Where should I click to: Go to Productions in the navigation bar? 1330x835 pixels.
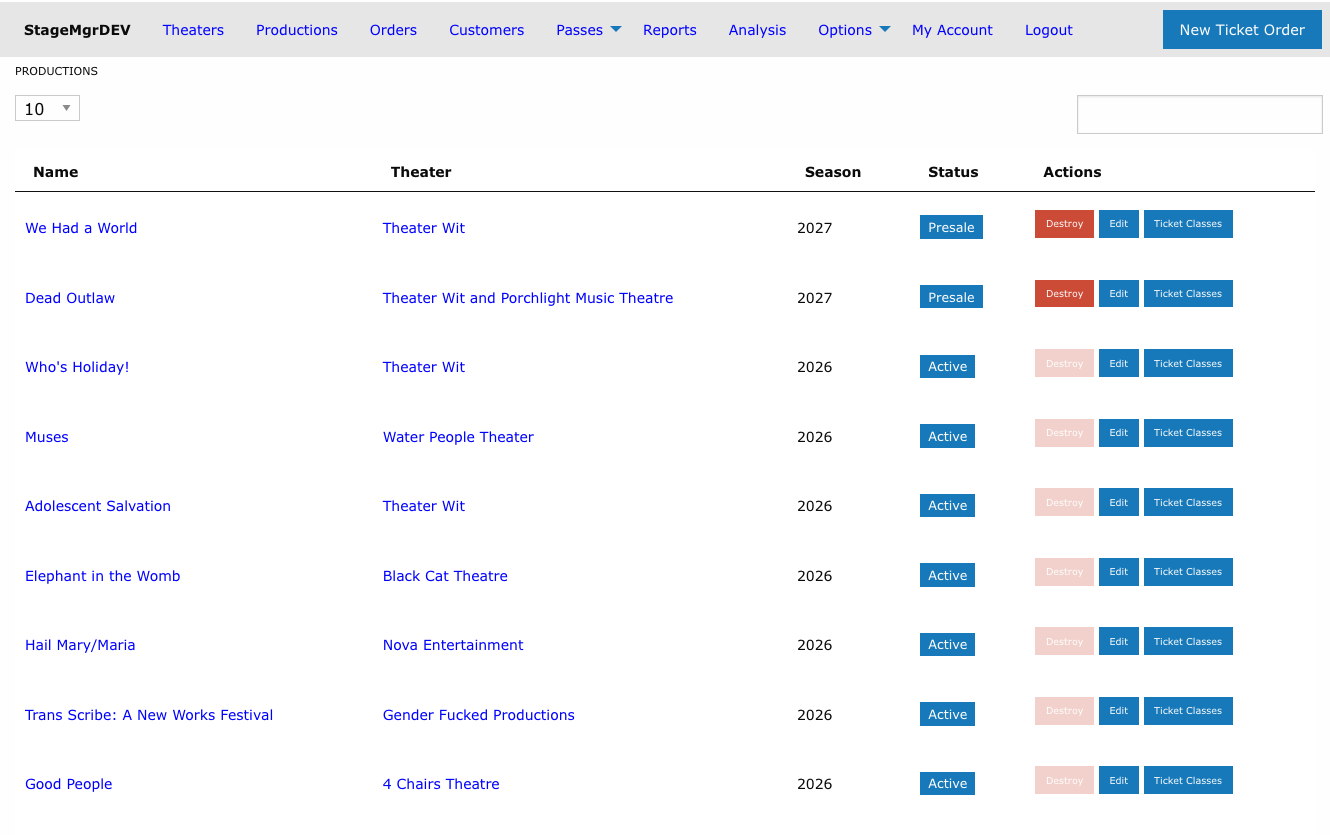(297, 30)
